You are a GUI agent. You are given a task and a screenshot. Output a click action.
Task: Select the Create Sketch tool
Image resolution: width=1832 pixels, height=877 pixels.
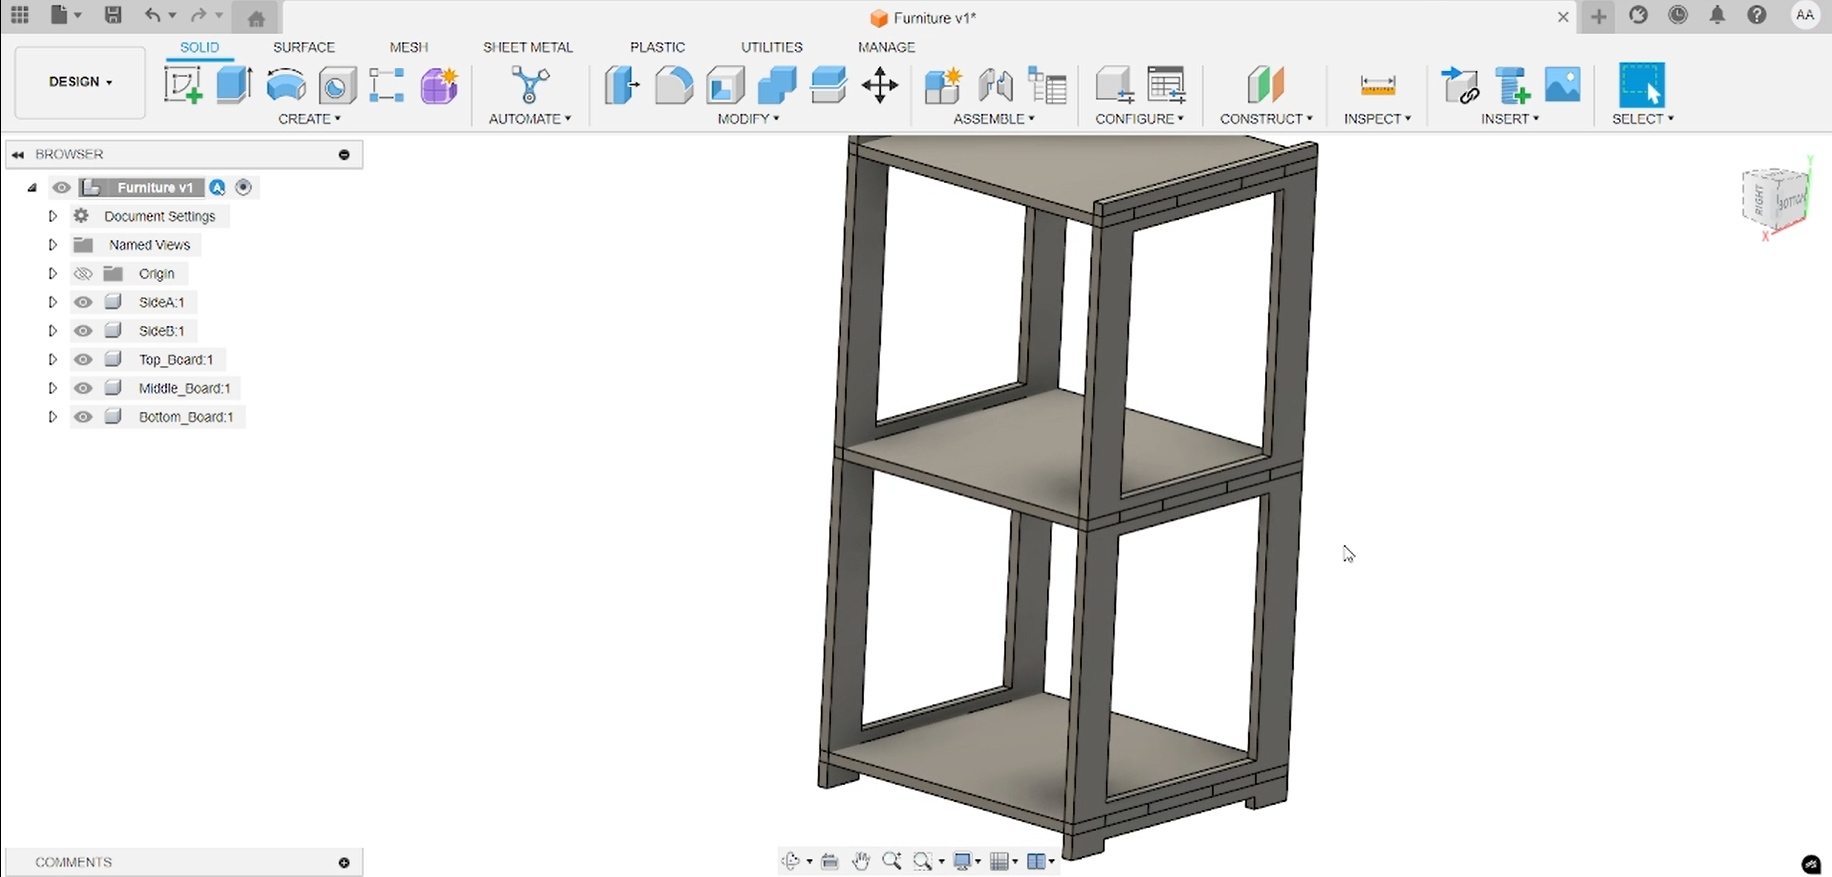(183, 85)
